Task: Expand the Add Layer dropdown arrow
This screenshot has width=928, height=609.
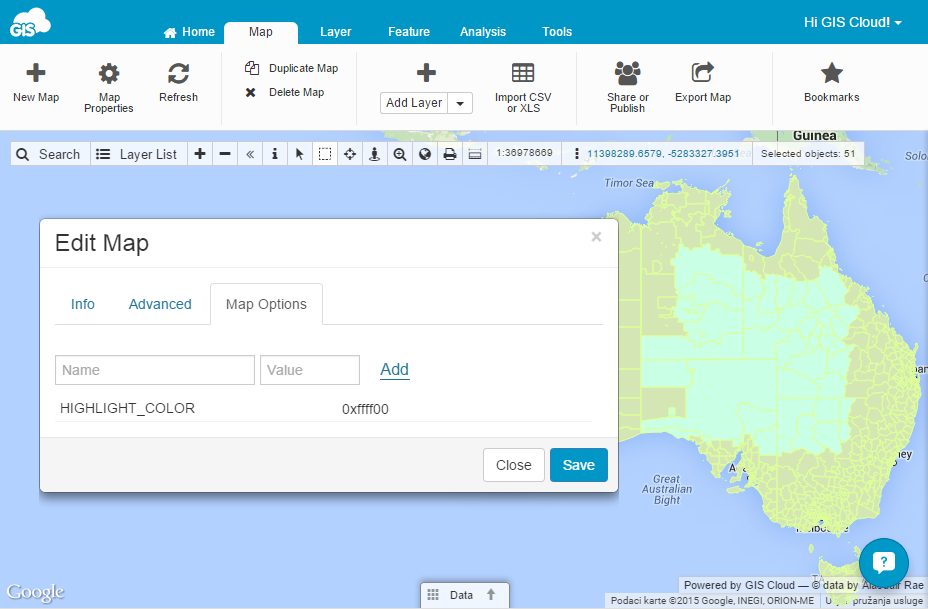Action: [x=460, y=103]
